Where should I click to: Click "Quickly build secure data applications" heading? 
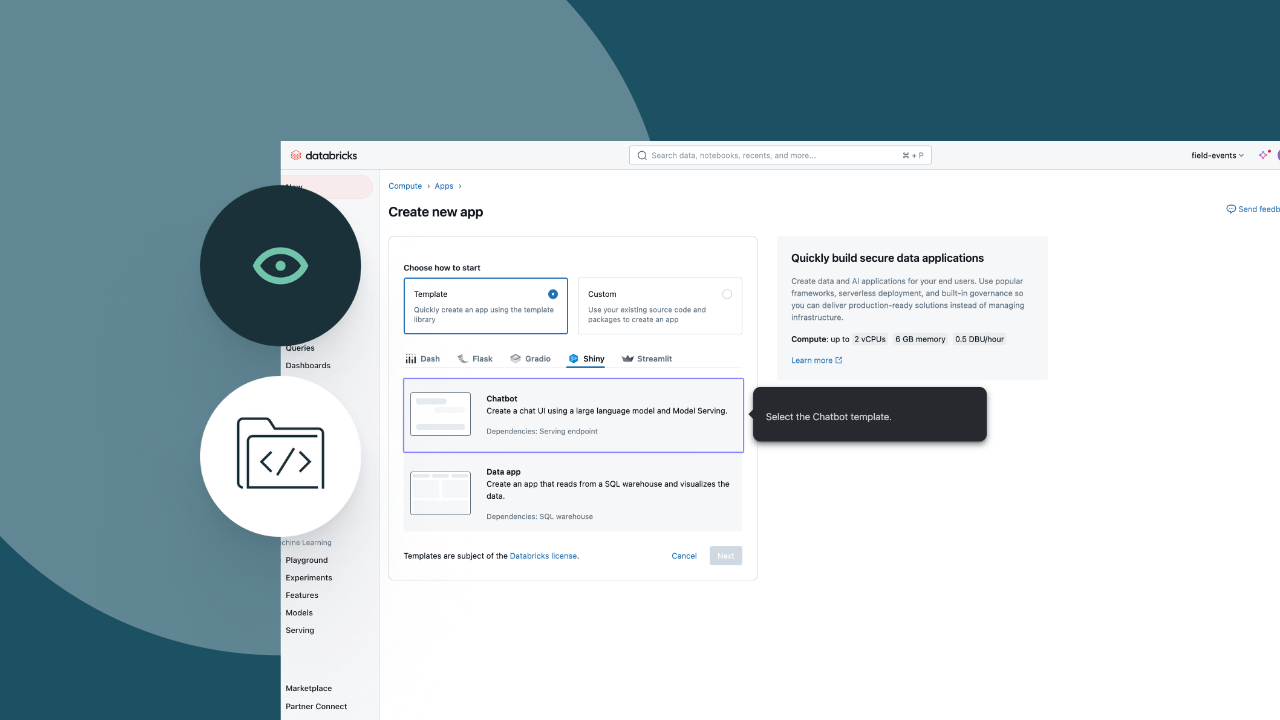[888, 258]
